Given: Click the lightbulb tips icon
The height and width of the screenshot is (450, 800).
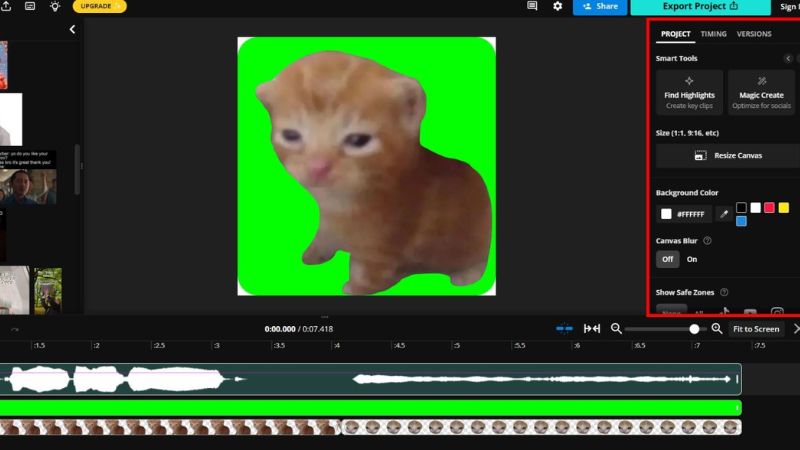Looking at the screenshot, I should point(54,6).
